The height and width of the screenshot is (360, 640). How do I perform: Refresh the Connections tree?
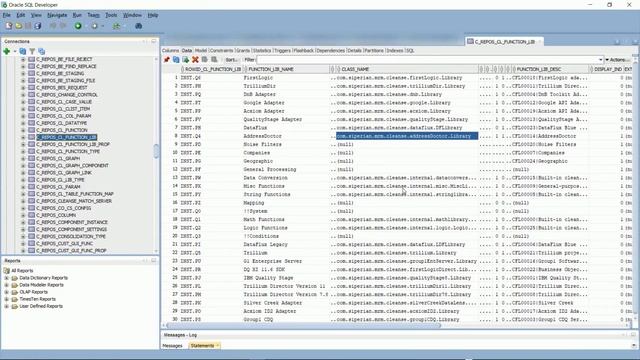(22, 51)
